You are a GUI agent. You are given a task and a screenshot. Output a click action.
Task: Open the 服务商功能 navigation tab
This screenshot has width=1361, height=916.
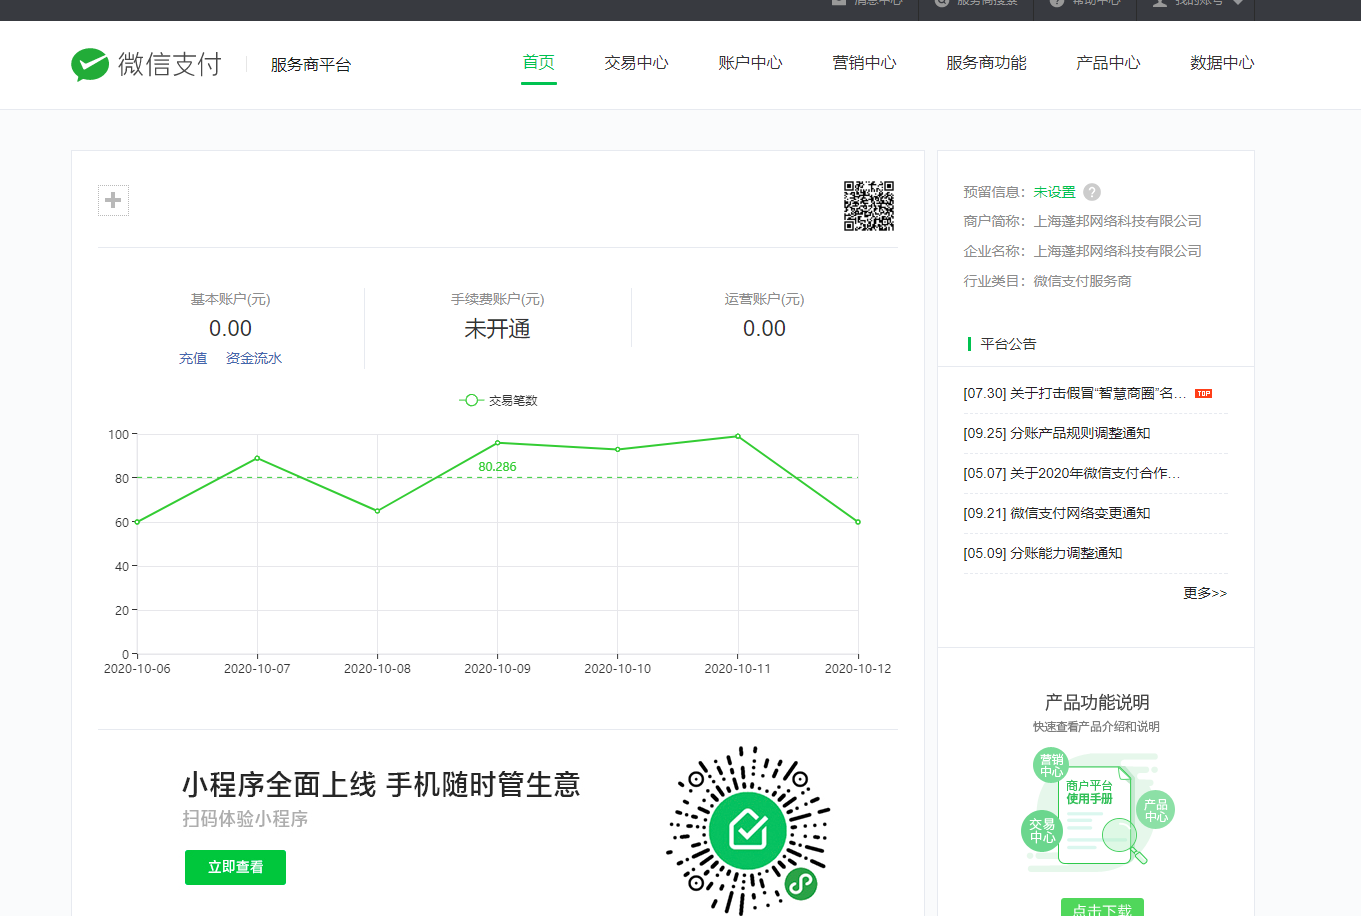coord(986,62)
